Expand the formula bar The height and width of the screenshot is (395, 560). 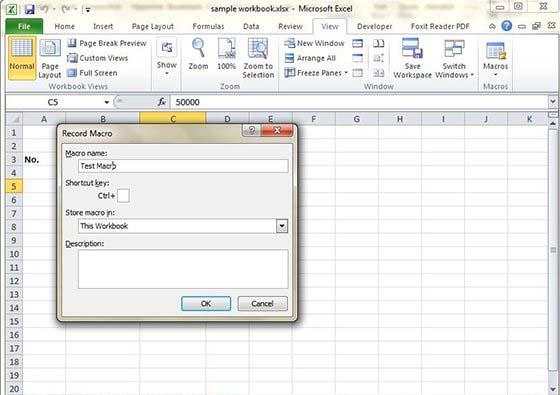point(553,102)
